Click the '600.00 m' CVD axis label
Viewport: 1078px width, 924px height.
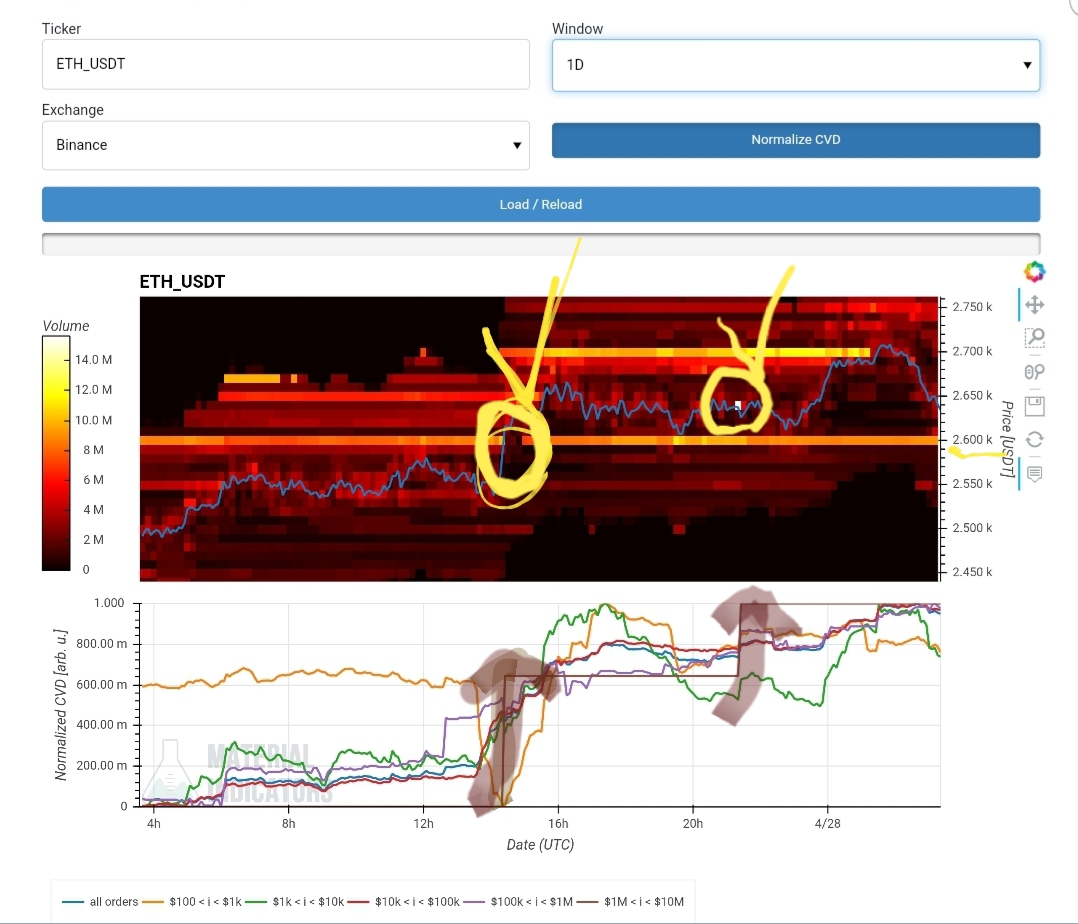[102, 684]
